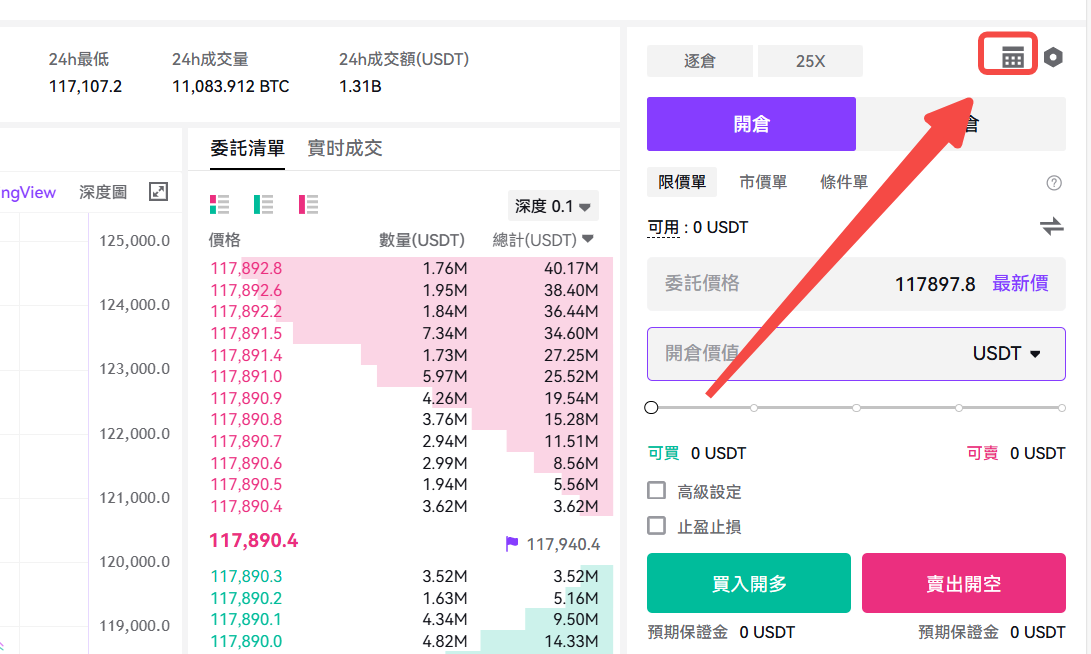Click 賣出開空 button
Image resolution: width=1091 pixels, height=654 pixels.
tap(964, 583)
